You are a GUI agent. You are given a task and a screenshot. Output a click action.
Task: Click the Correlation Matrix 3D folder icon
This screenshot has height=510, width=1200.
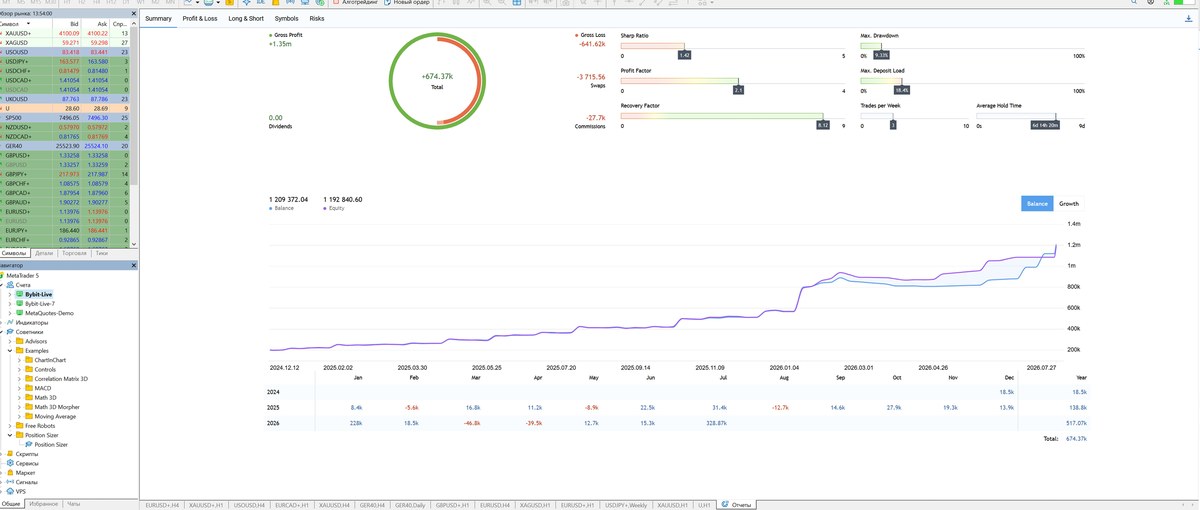coord(29,379)
